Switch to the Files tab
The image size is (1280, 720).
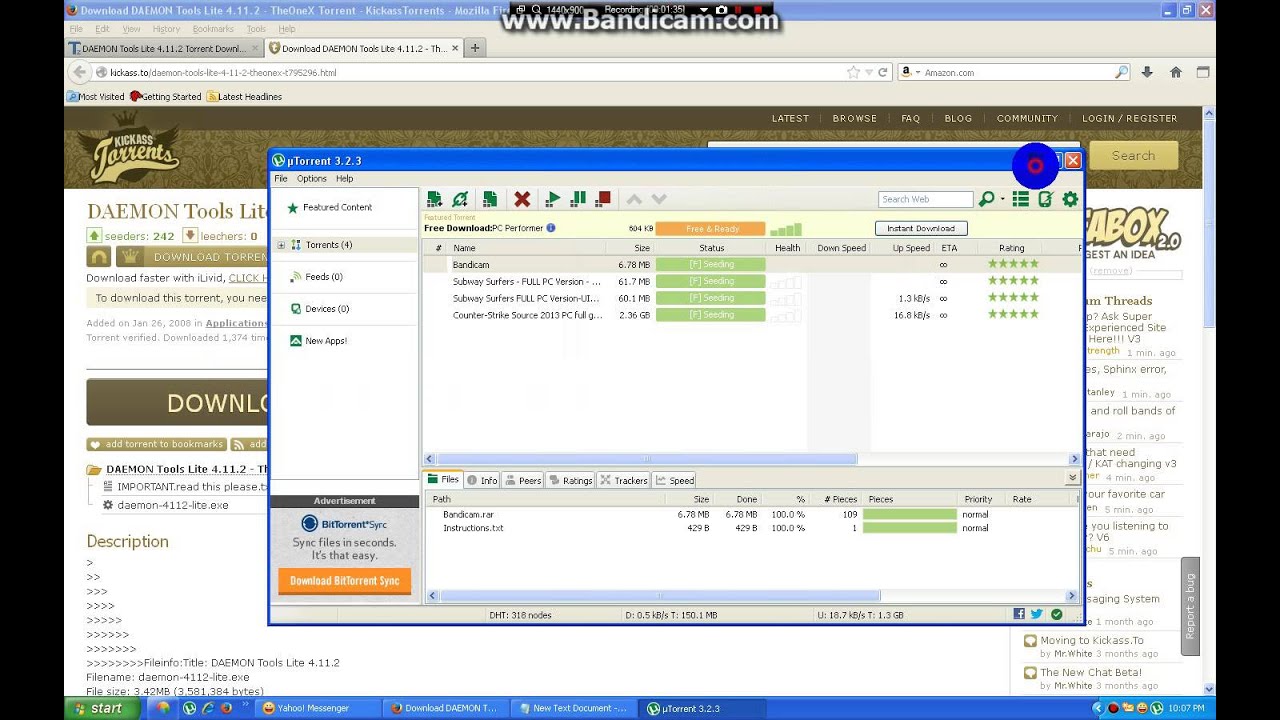pos(443,480)
